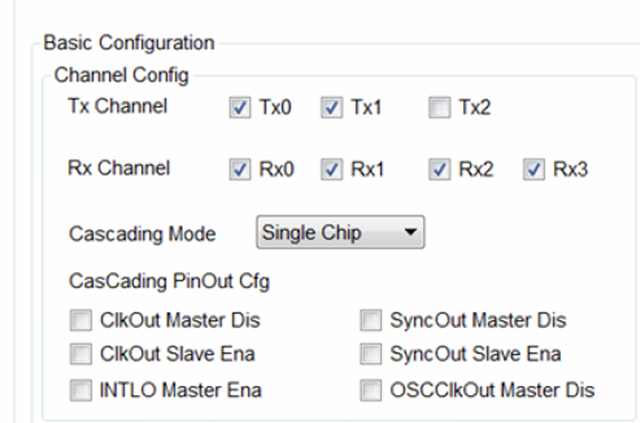640x423 pixels.
Task: Check SyncOut Master Dis option
Action: click(x=370, y=321)
